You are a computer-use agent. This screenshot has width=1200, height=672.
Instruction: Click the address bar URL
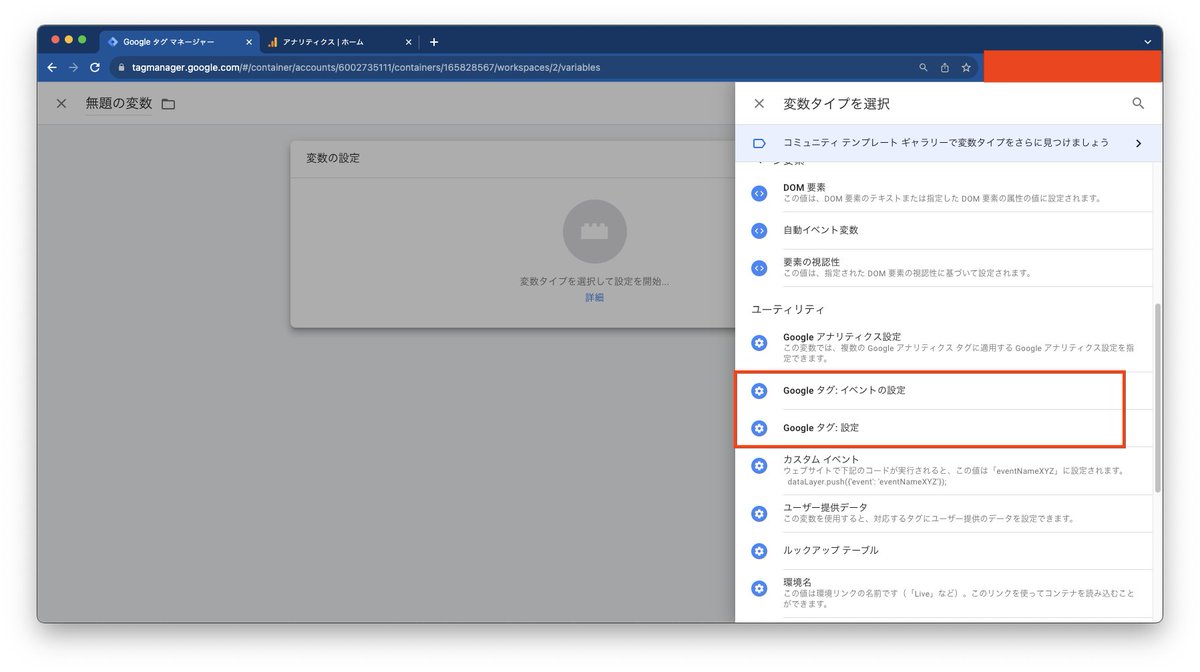367,68
